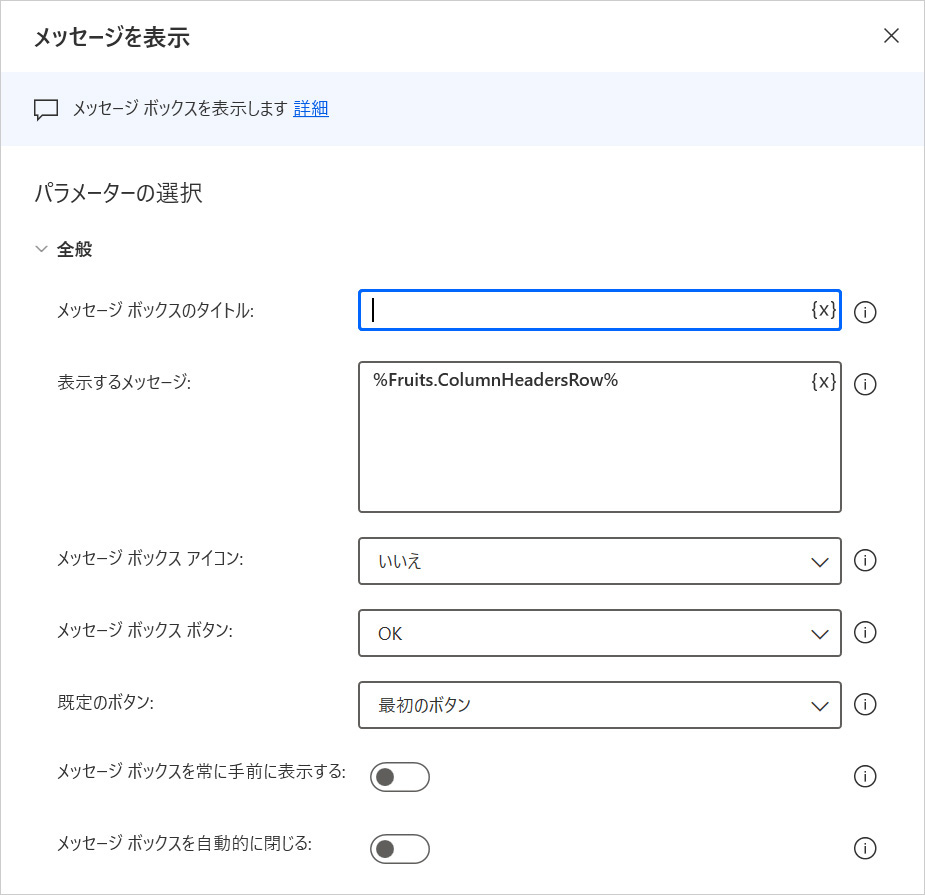Image resolution: width=925 pixels, height=895 pixels.
Task: Open メッセージ ボックス ボタン dropdown showing OK
Action: tap(599, 633)
